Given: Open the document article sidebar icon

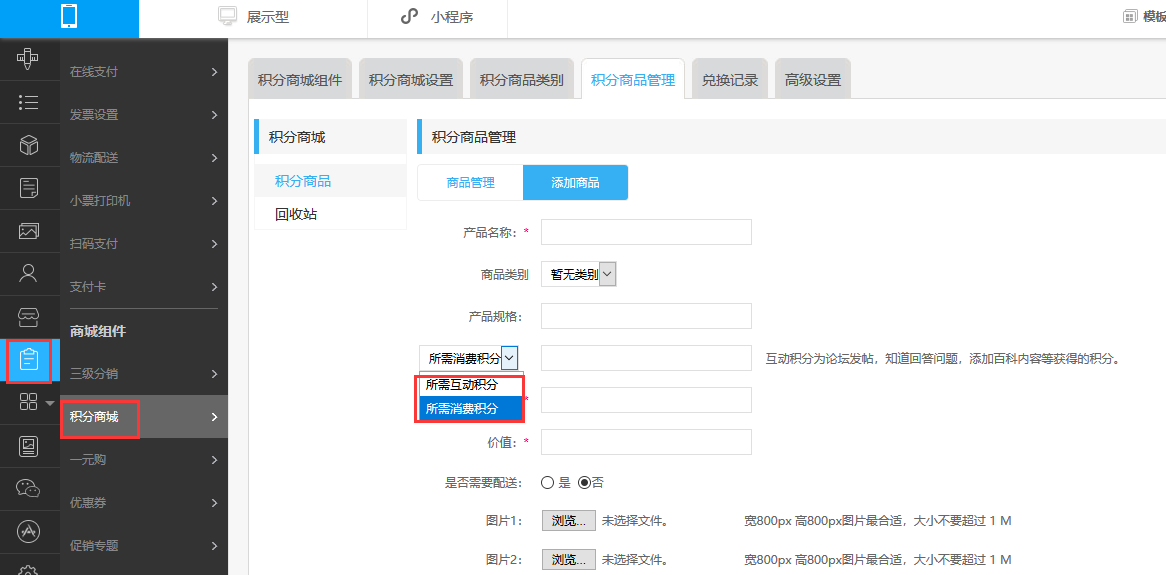Looking at the screenshot, I should 28,188.
